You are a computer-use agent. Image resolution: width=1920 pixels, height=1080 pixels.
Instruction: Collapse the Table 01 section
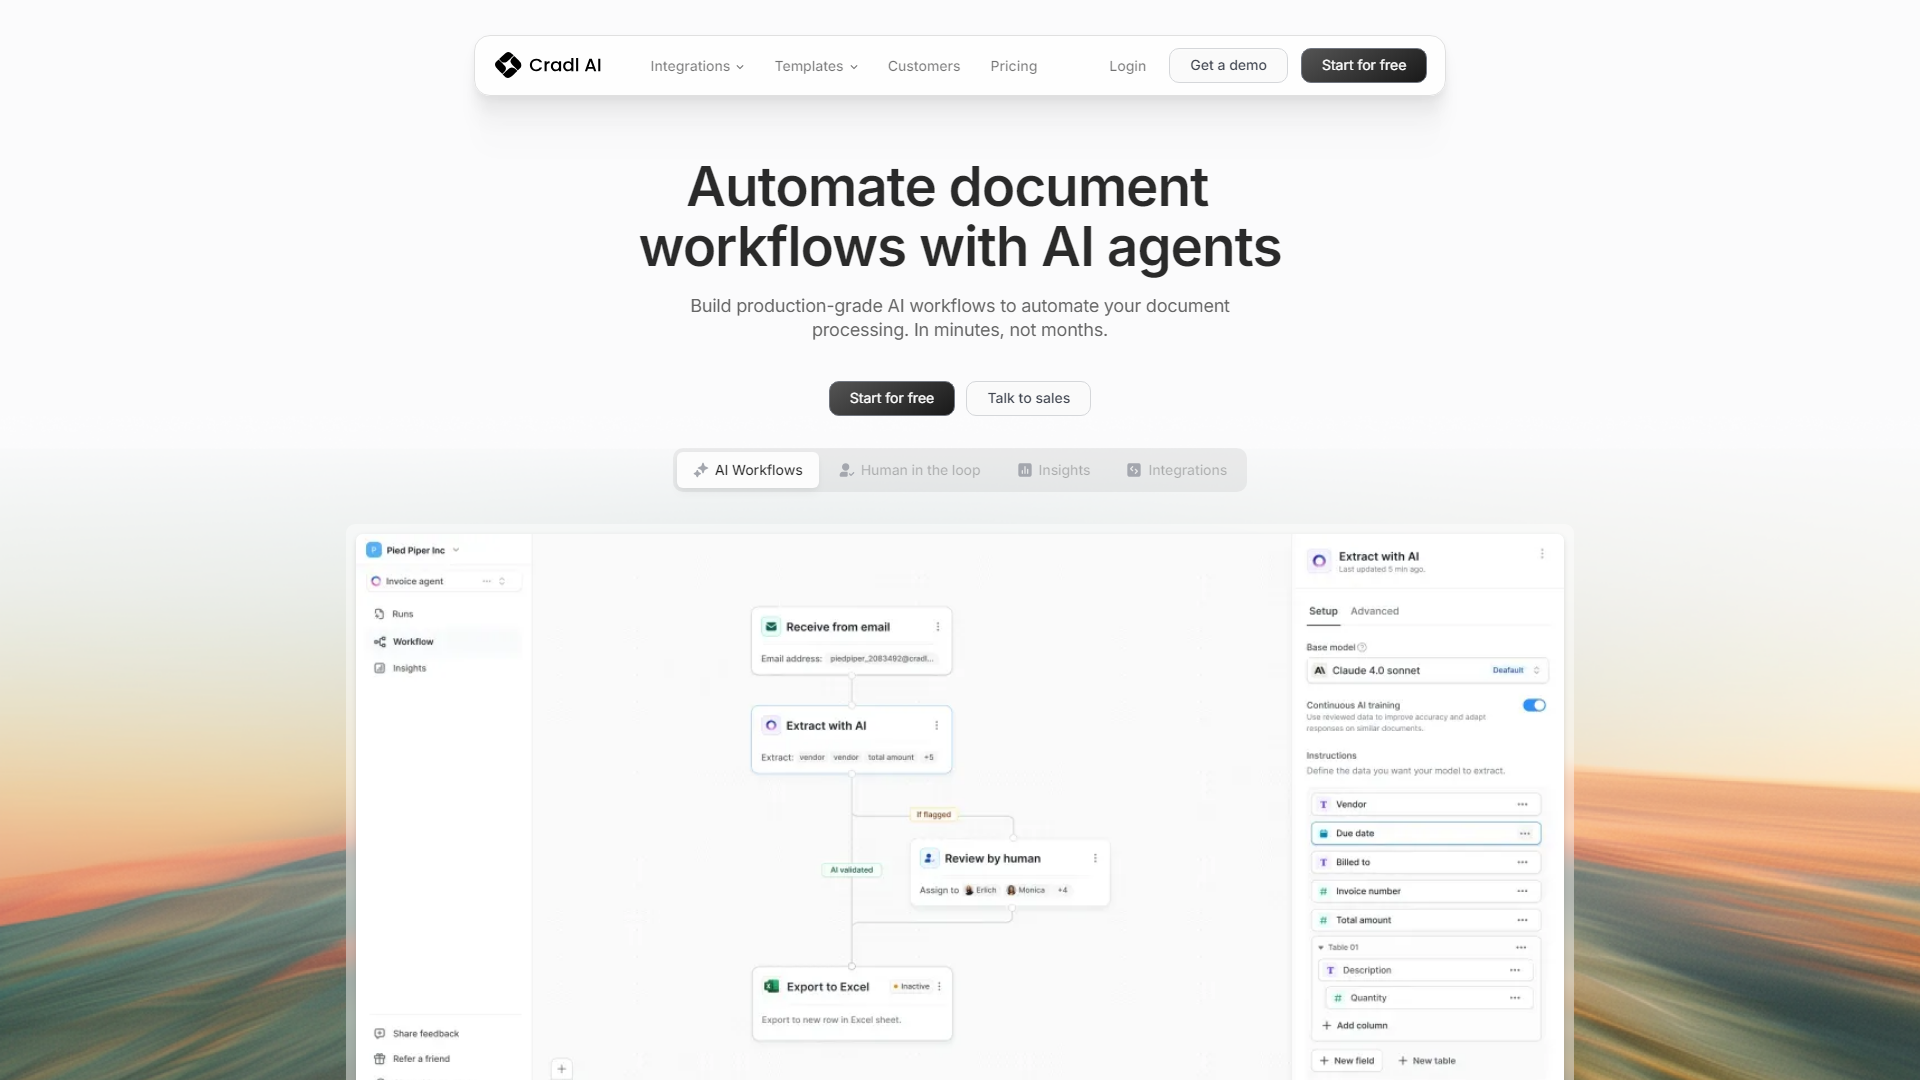(1321, 947)
